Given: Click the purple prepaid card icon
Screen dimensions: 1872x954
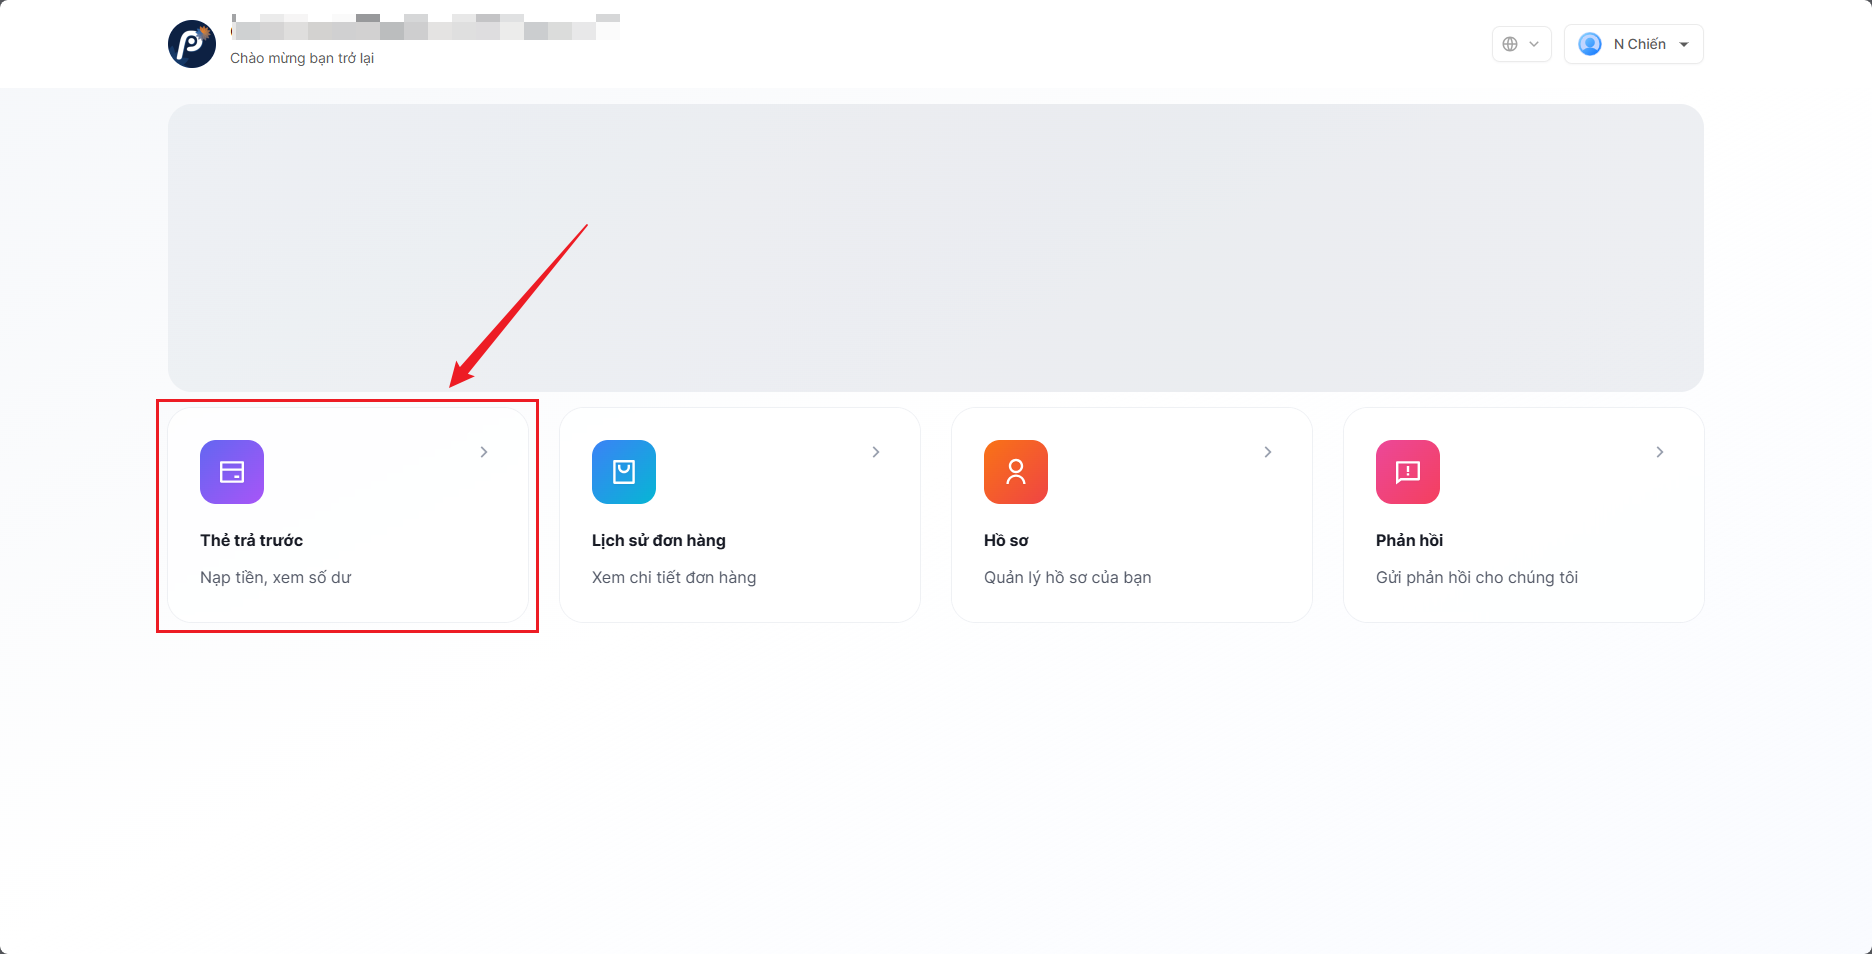Looking at the screenshot, I should click(232, 472).
